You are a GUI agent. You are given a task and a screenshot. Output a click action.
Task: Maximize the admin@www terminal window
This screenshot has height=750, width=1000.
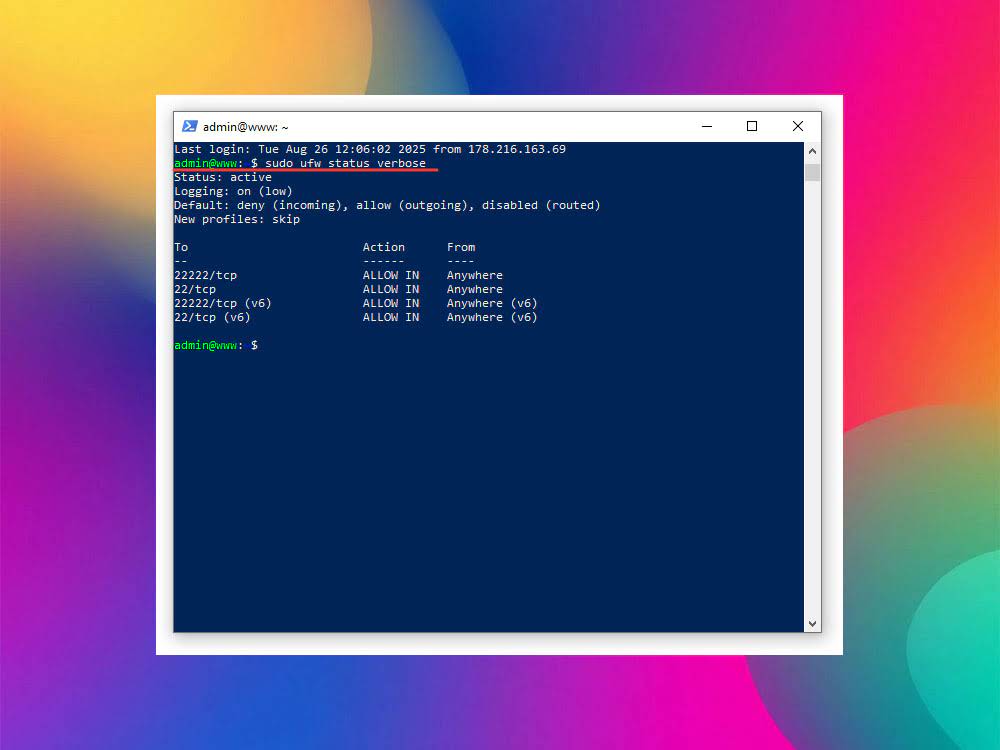(752, 126)
